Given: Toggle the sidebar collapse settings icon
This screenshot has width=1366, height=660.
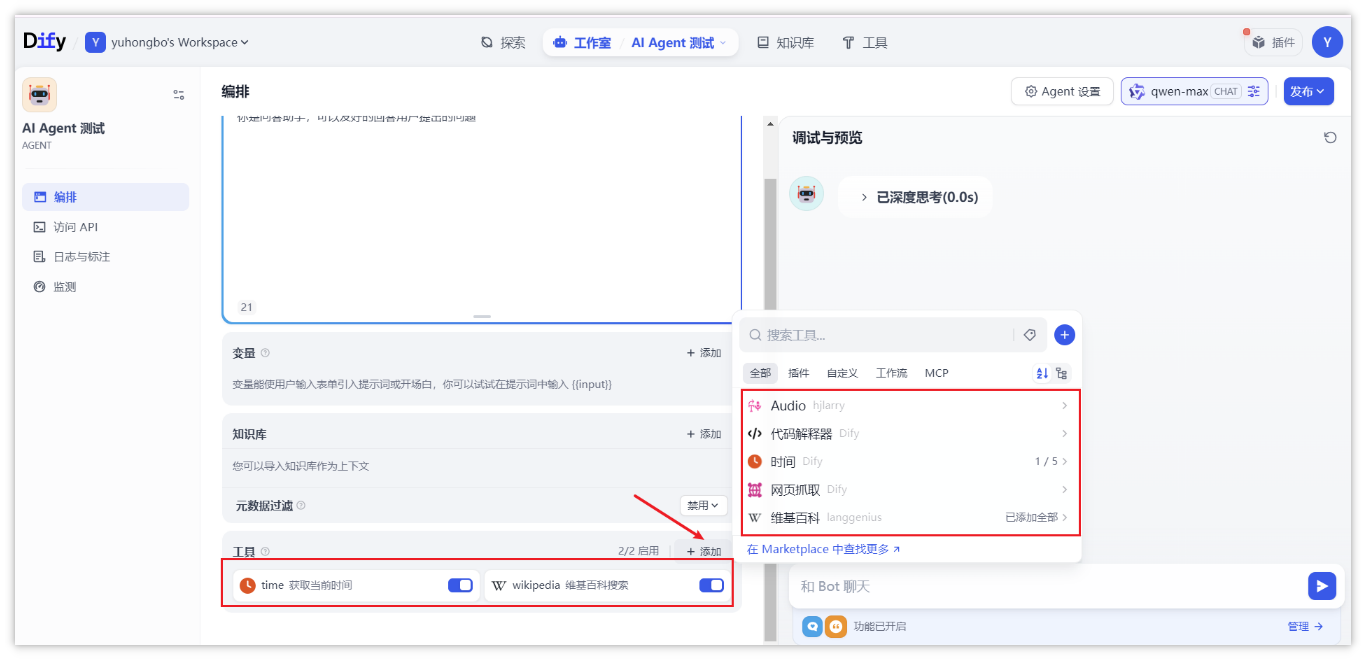Looking at the screenshot, I should pyautogui.click(x=178, y=95).
